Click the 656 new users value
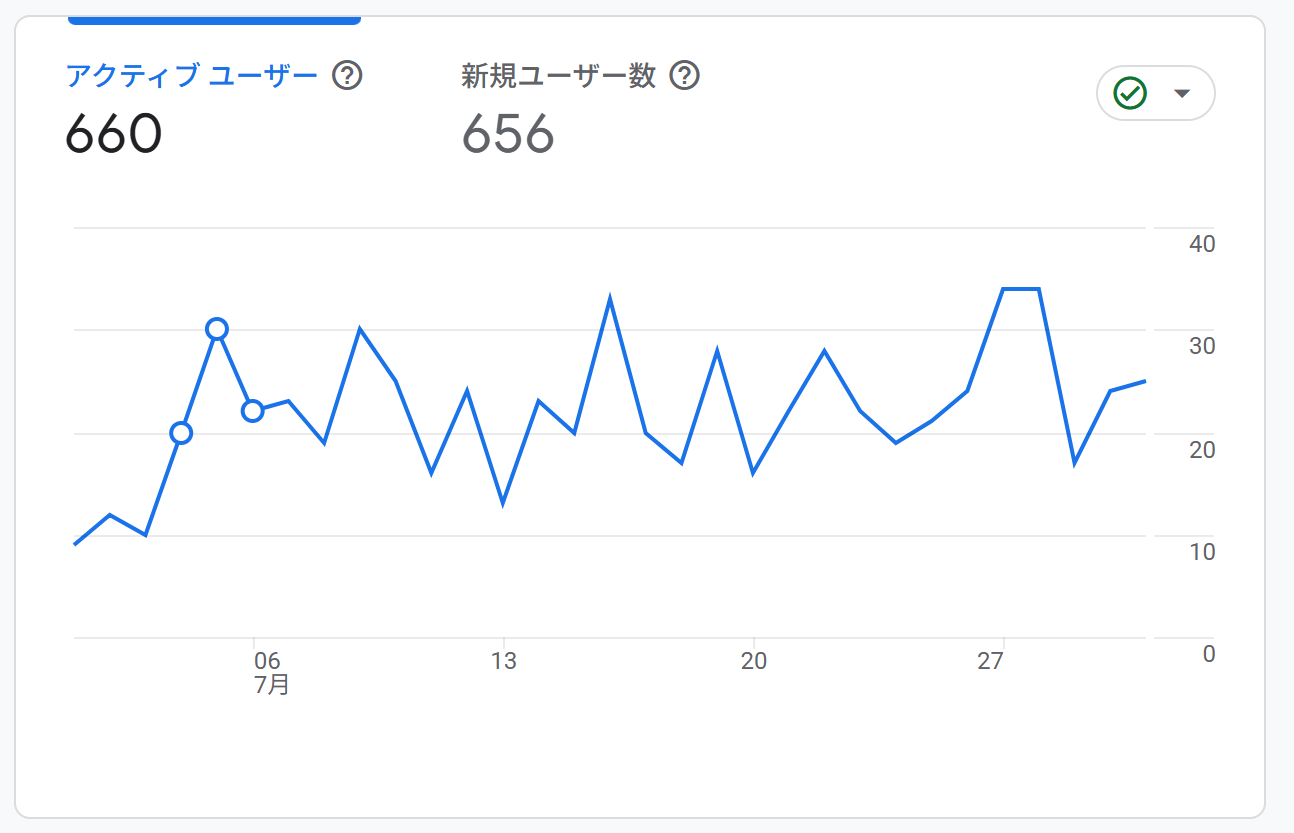 508,133
